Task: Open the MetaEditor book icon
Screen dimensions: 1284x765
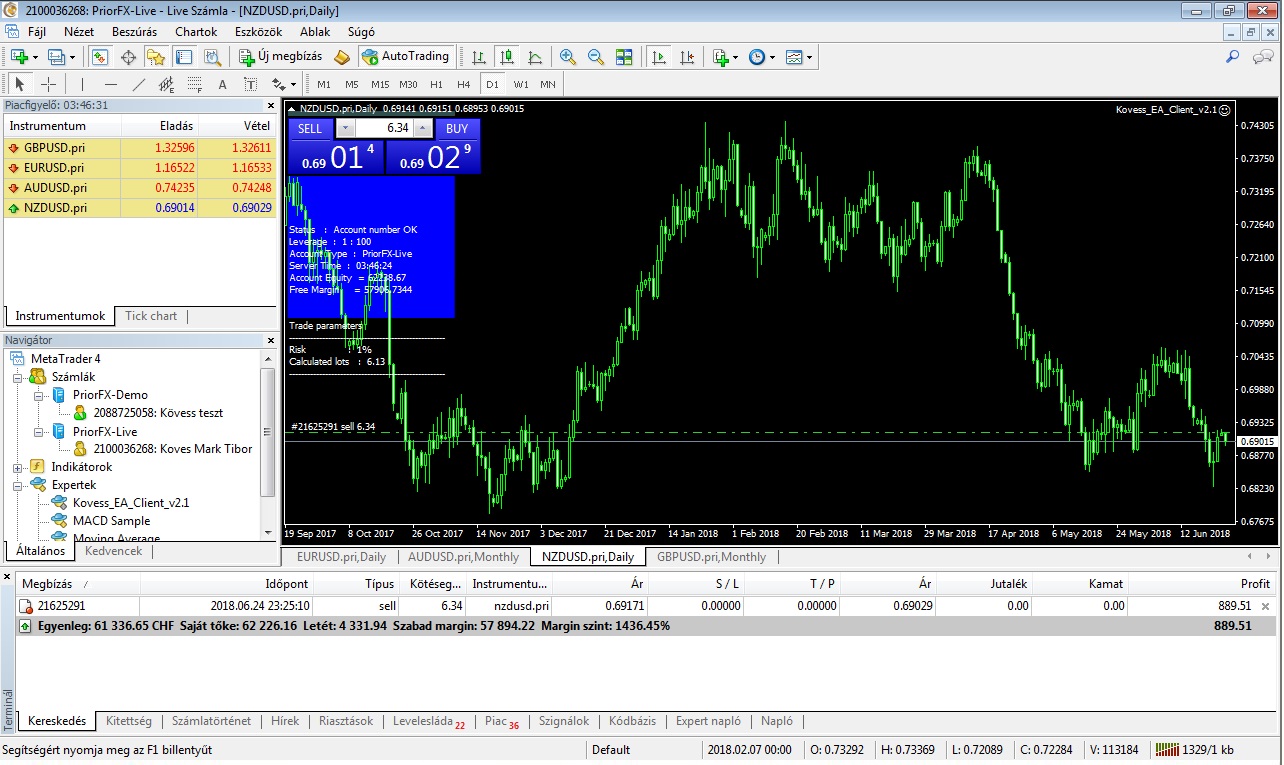Action: tap(342, 57)
